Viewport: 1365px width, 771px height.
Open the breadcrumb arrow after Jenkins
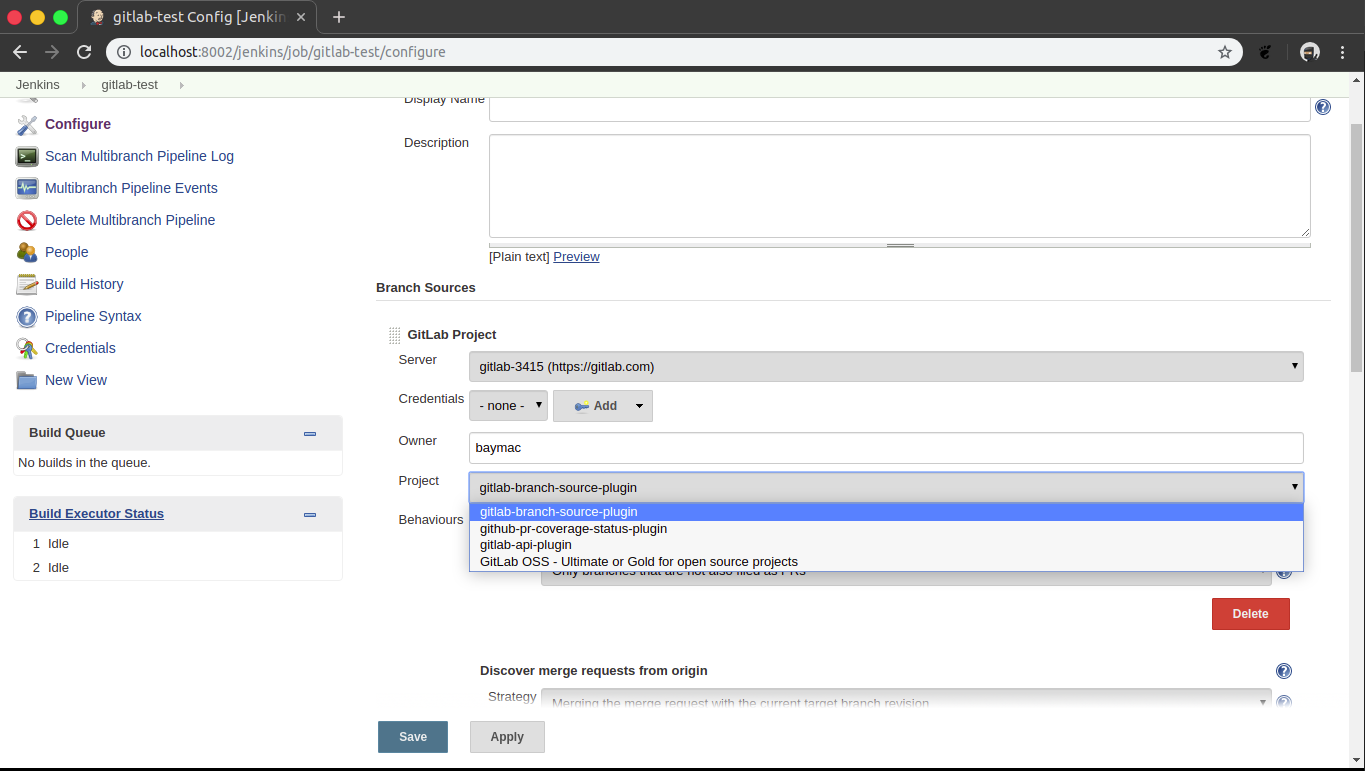tap(83, 85)
